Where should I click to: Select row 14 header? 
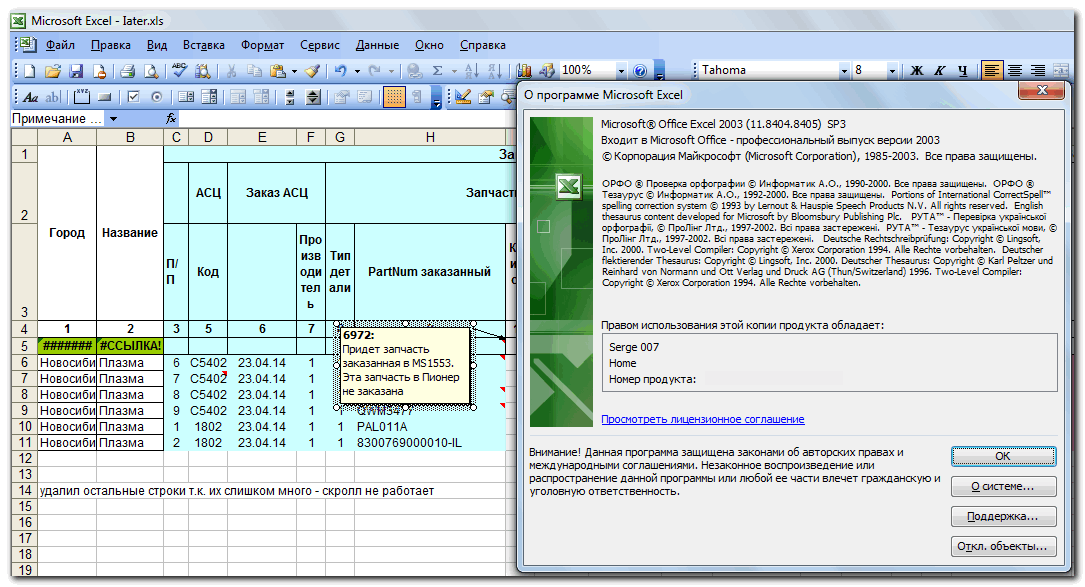[25, 490]
